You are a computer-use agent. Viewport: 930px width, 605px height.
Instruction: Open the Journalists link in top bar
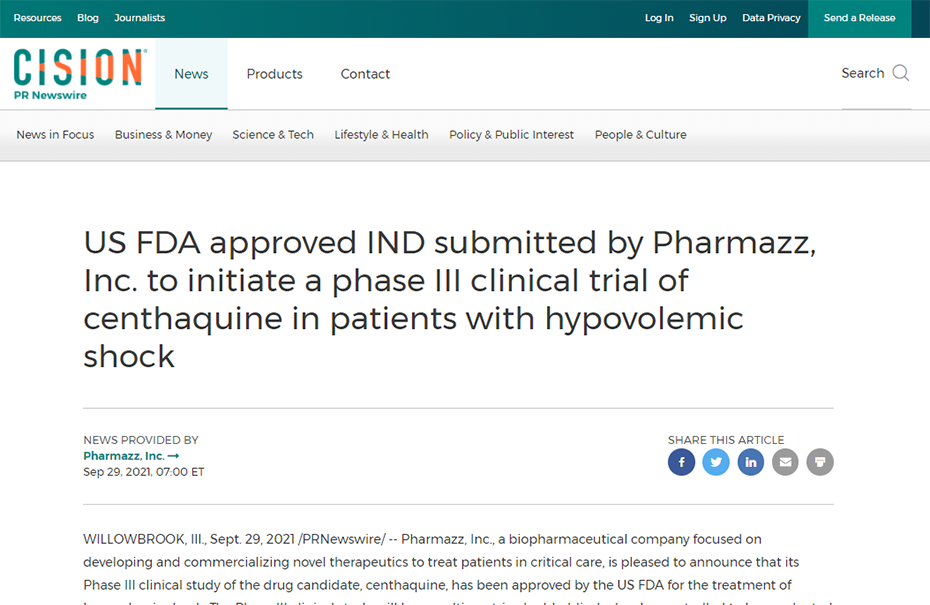(x=139, y=18)
